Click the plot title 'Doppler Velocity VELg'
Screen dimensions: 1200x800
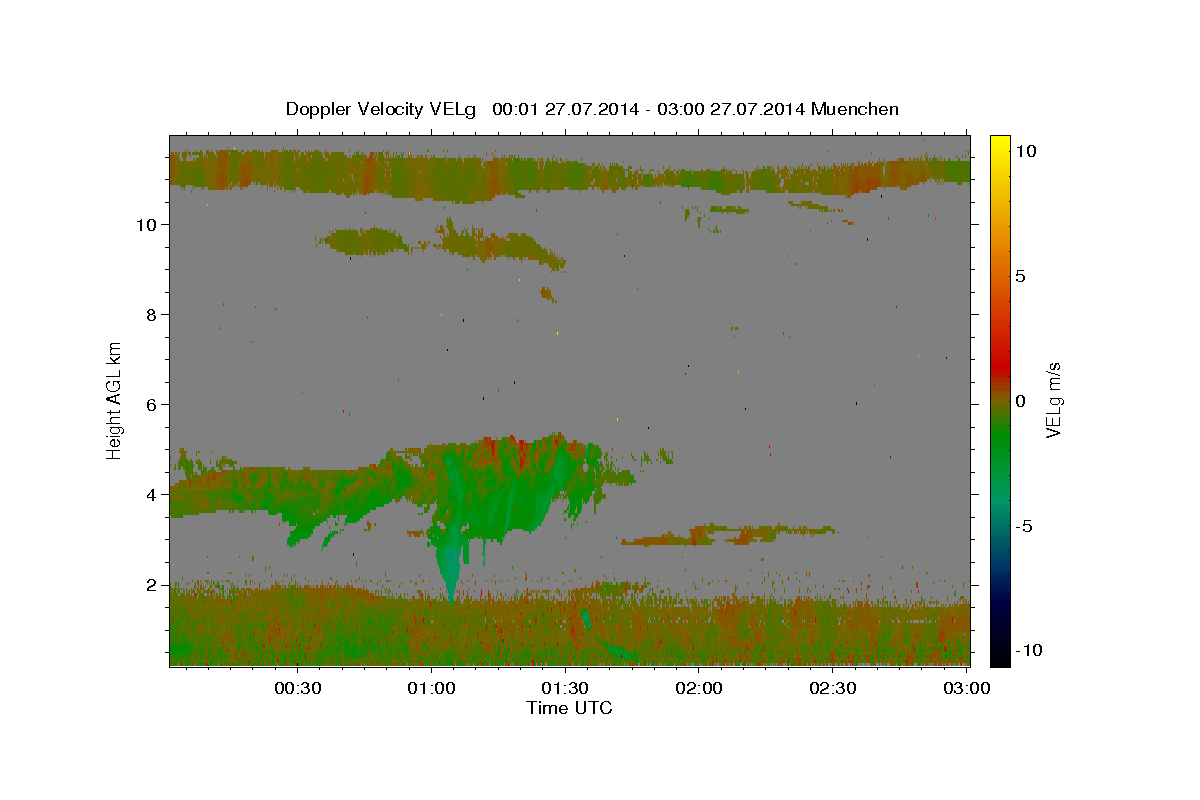380,109
